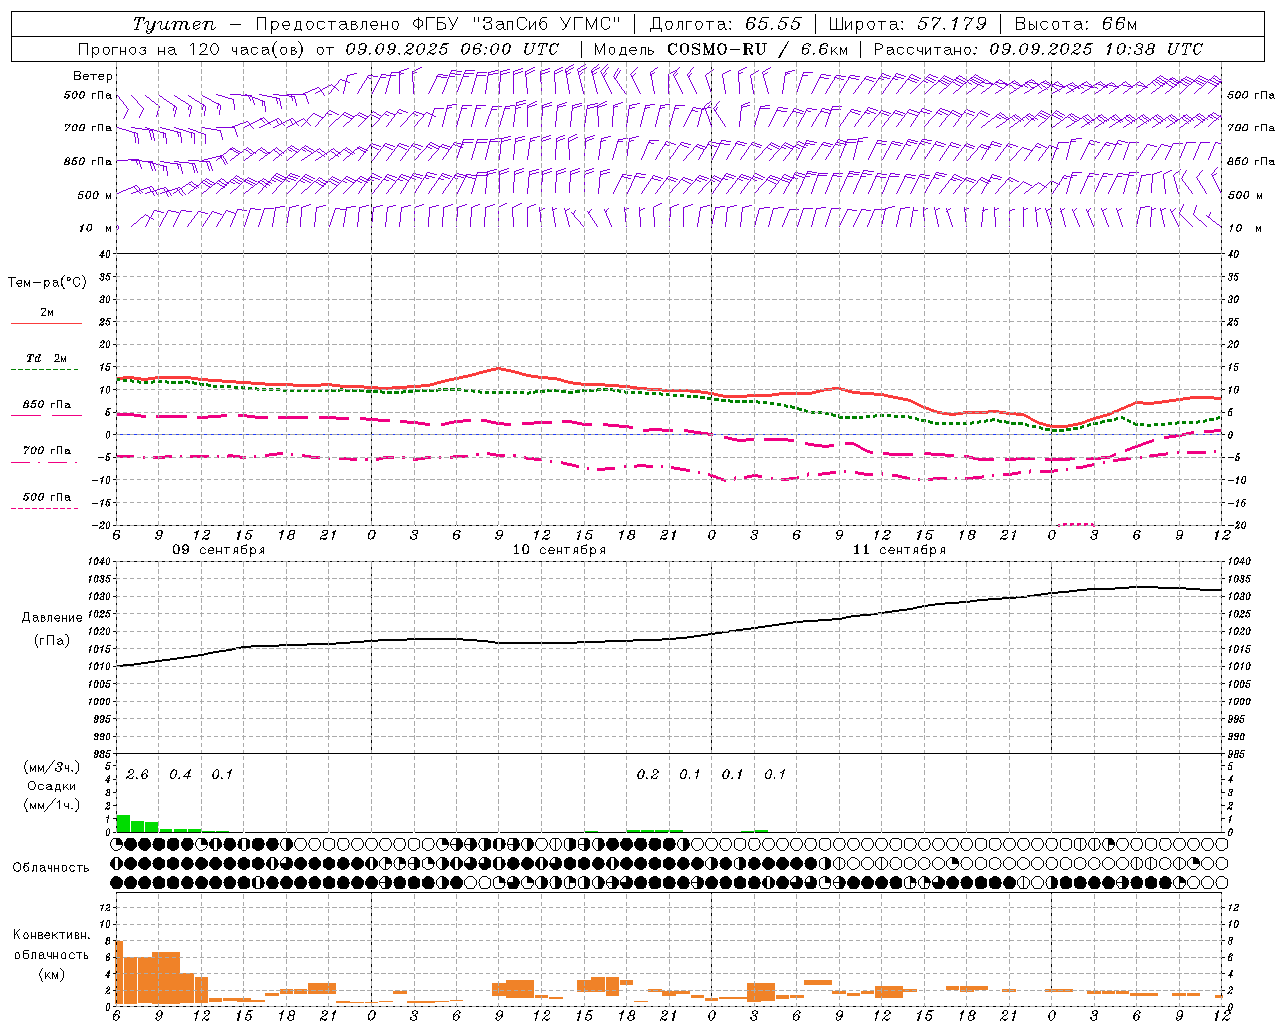1280x1024 pixels.
Task: Click the "Прогноз на 120 часа(ов)" text
Action: tap(192, 49)
